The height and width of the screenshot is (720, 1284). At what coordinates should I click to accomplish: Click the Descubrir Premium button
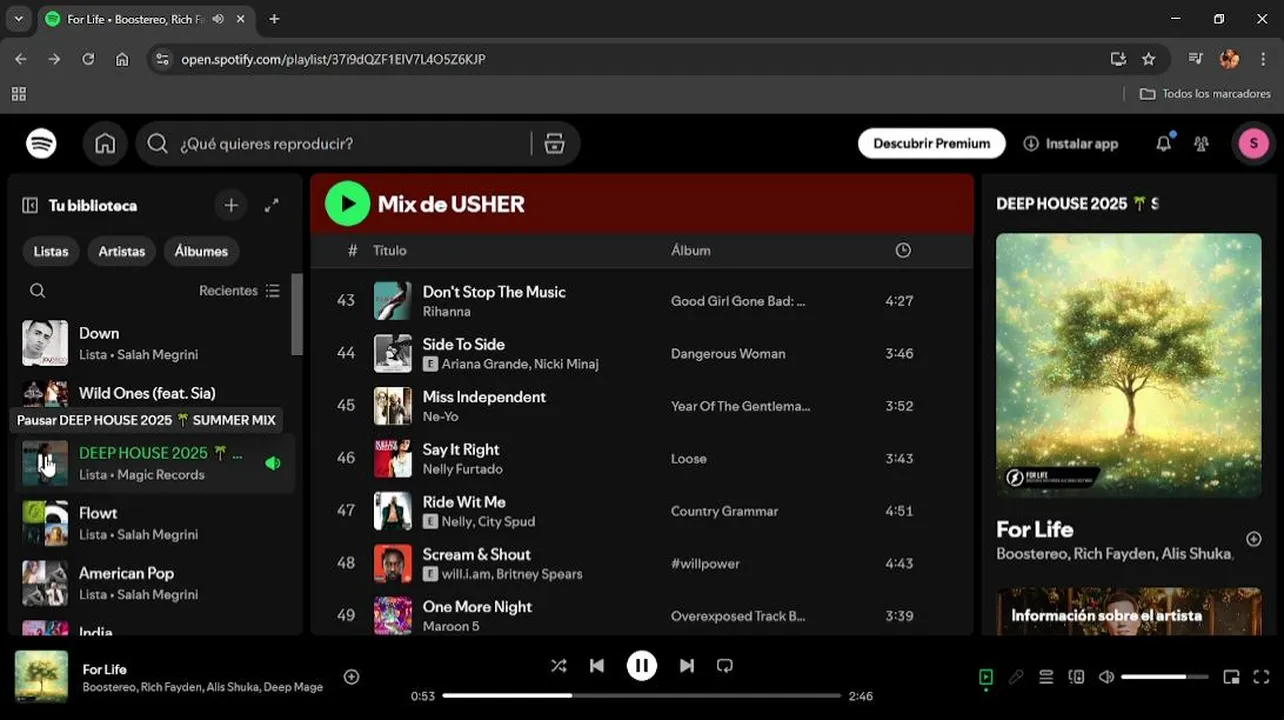click(931, 143)
